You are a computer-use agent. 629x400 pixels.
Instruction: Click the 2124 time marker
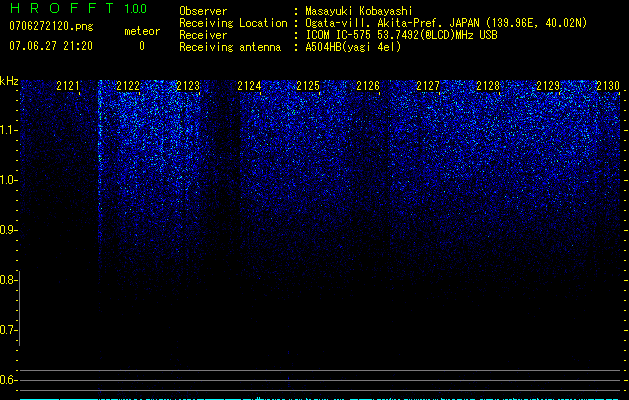point(249,86)
